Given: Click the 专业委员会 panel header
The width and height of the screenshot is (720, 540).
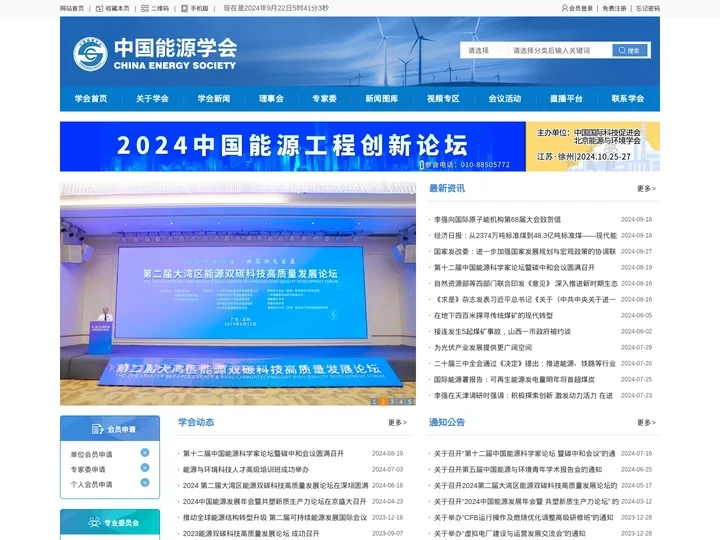Looking at the screenshot, I should coord(110,522).
